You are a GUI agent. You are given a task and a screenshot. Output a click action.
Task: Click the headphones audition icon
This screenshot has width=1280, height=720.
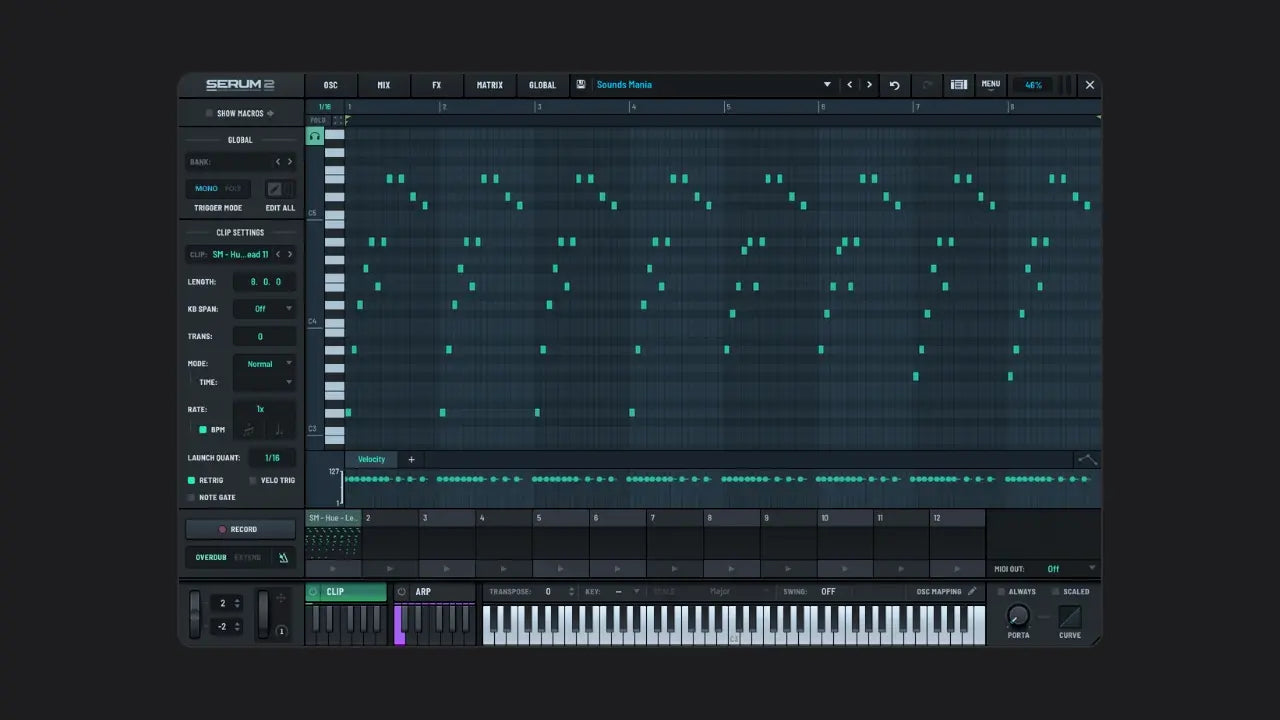tap(315, 137)
